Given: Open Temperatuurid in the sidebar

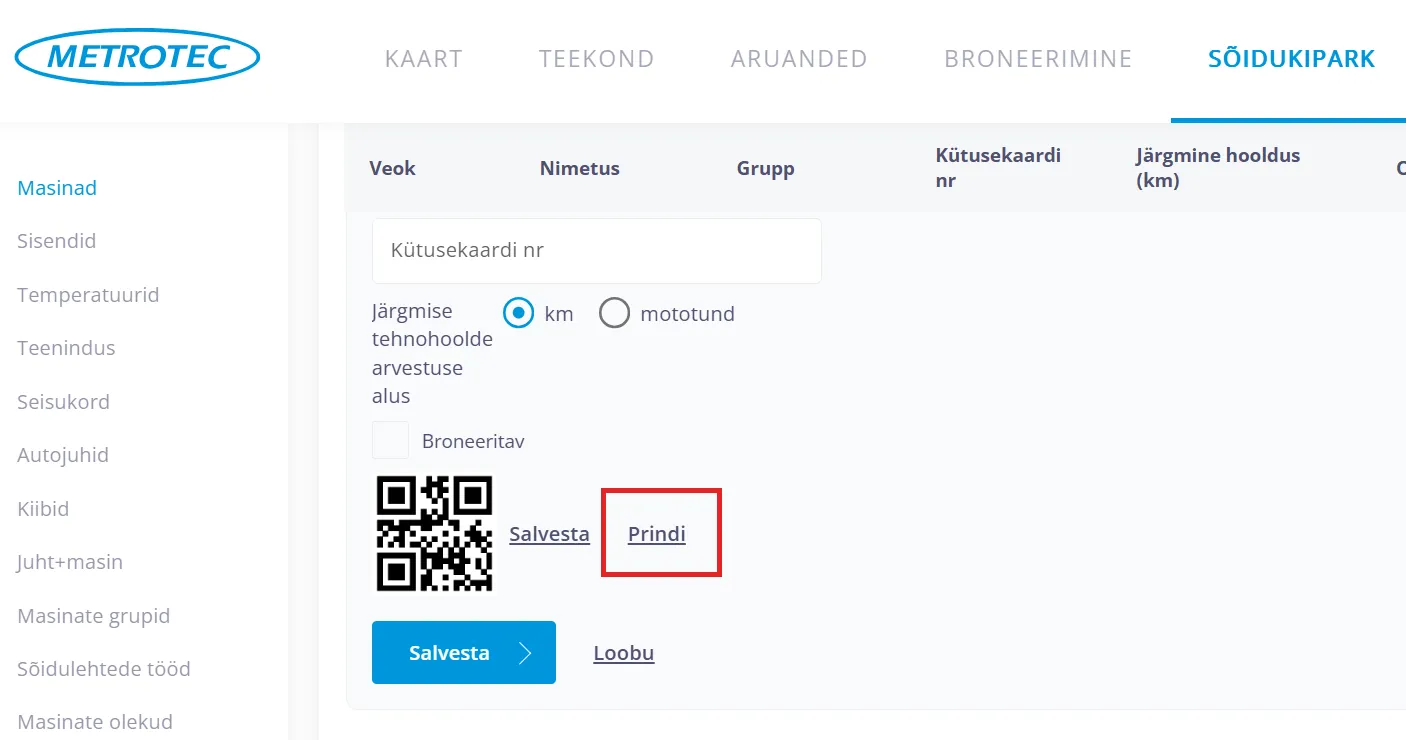Looking at the screenshot, I should pos(88,295).
